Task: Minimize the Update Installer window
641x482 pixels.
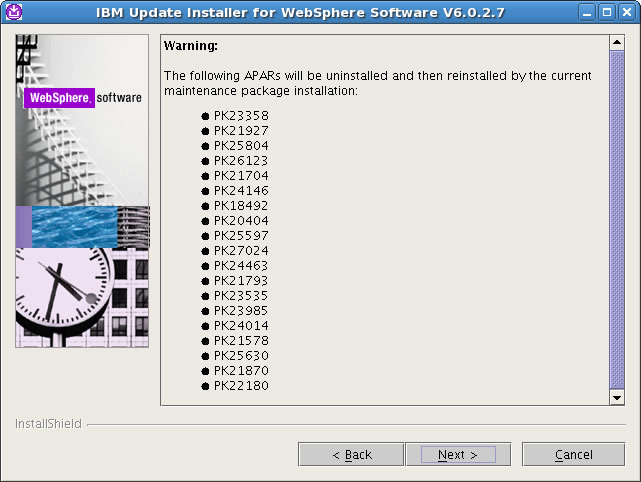Action: [x=587, y=12]
